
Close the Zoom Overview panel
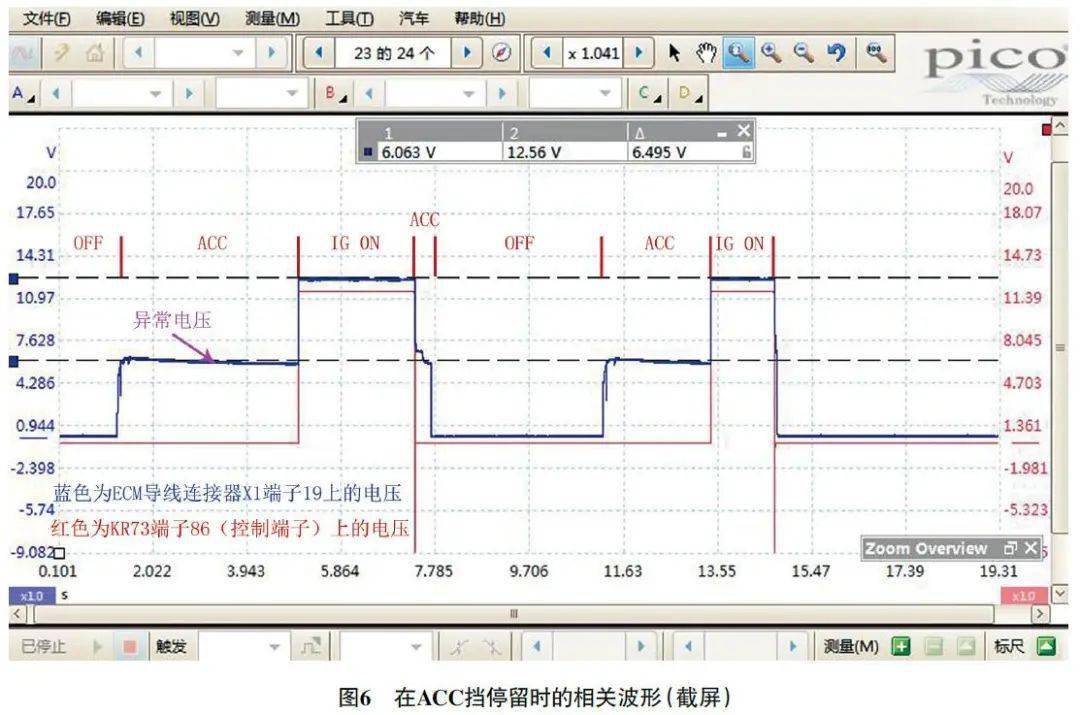1031,548
